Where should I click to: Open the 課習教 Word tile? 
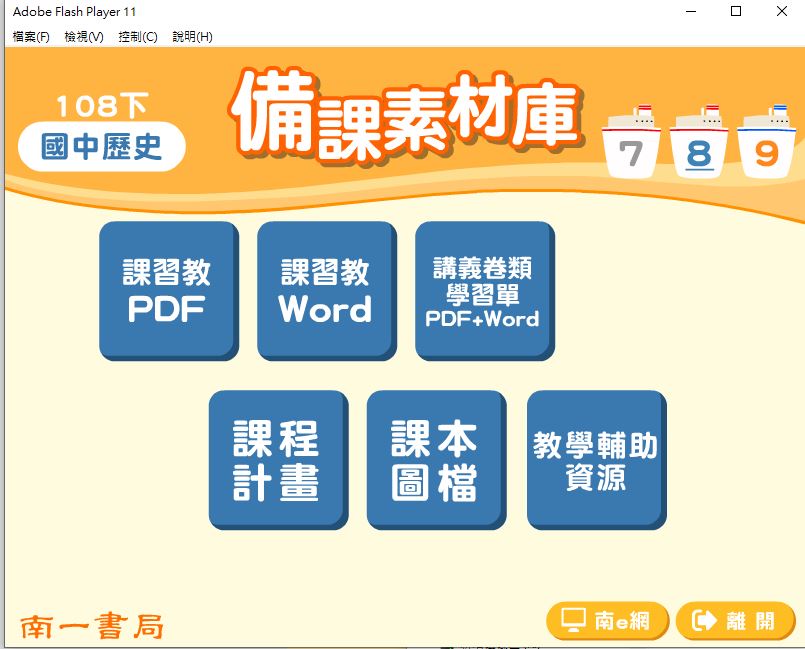point(326,290)
